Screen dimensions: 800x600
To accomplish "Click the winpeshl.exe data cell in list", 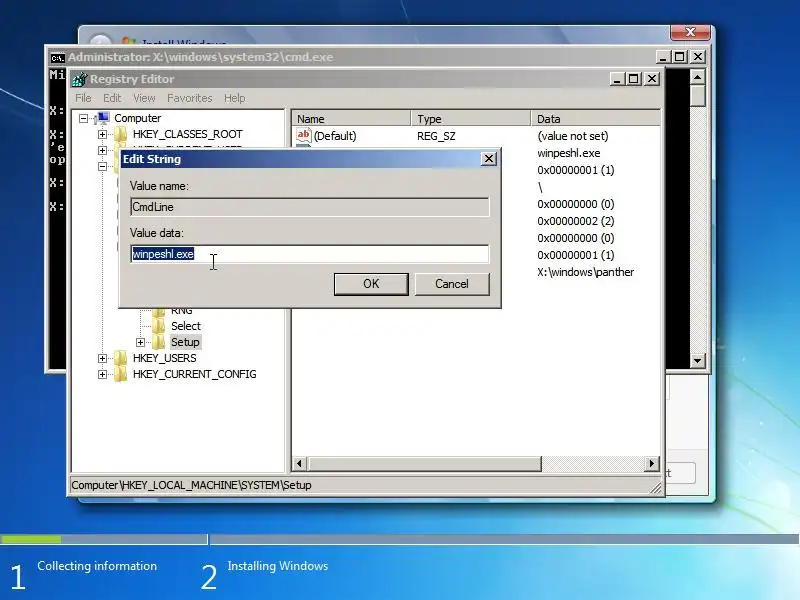I will click(568, 153).
